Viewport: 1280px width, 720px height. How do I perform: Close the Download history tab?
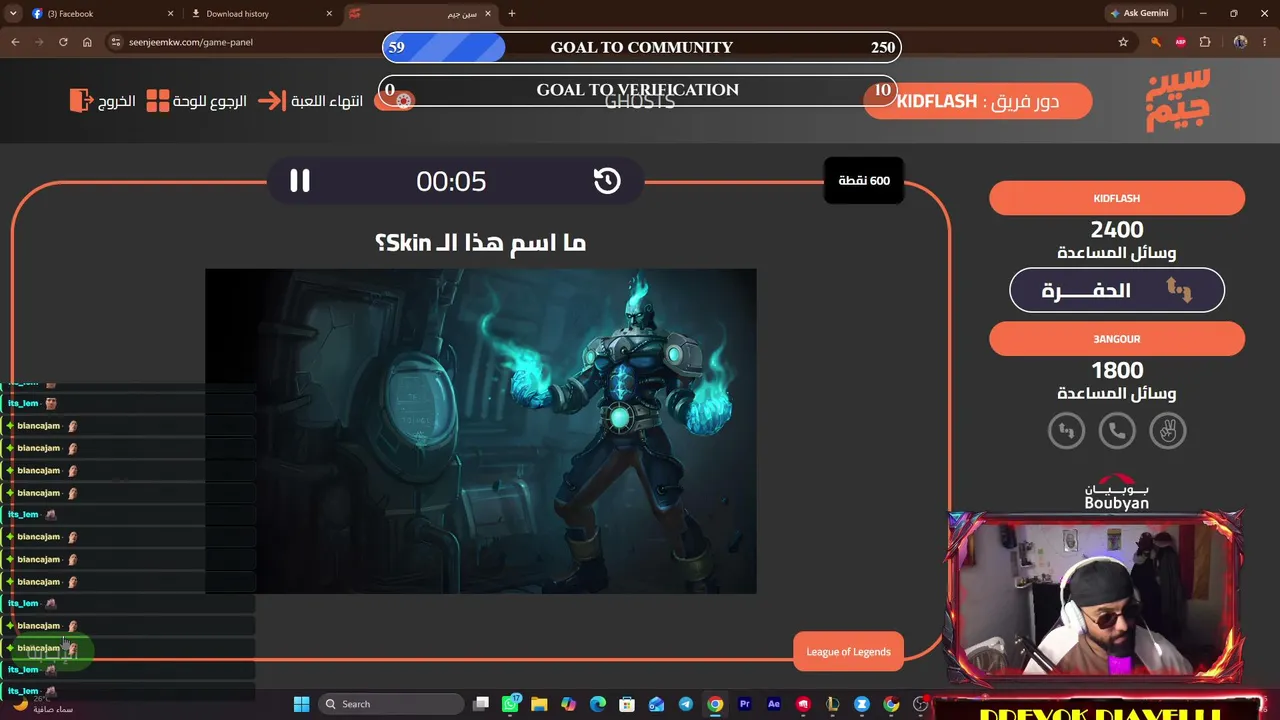[x=329, y=14]
